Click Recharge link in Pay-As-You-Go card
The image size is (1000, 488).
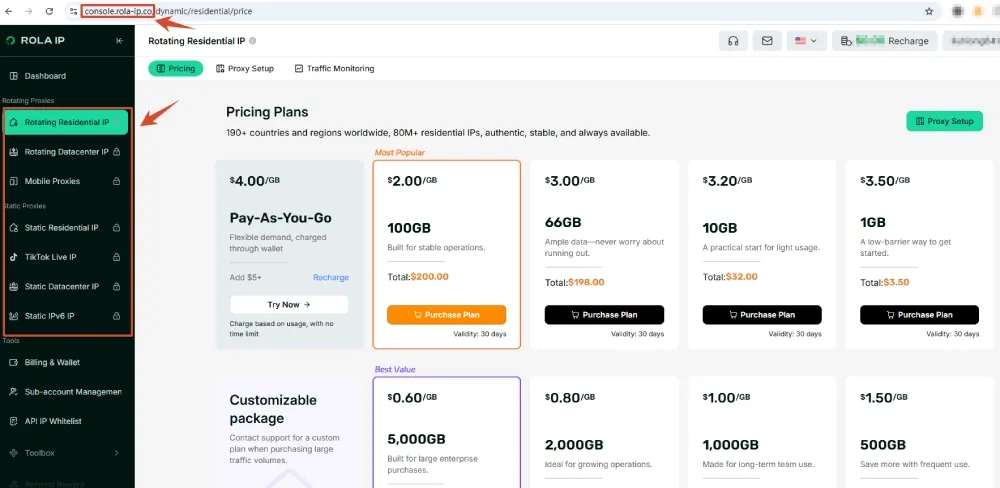tap(330, 277)
